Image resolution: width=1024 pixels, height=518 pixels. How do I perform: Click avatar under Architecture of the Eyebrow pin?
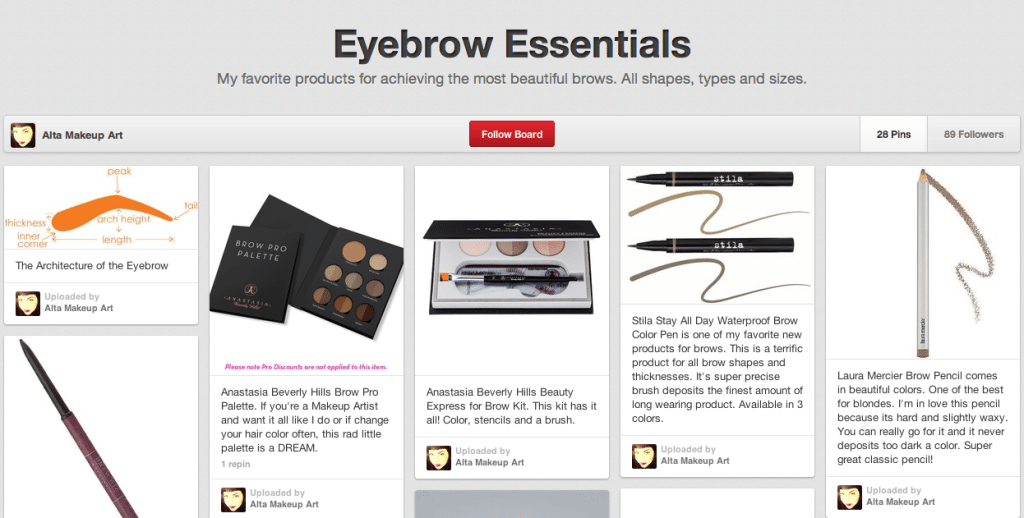28,304
